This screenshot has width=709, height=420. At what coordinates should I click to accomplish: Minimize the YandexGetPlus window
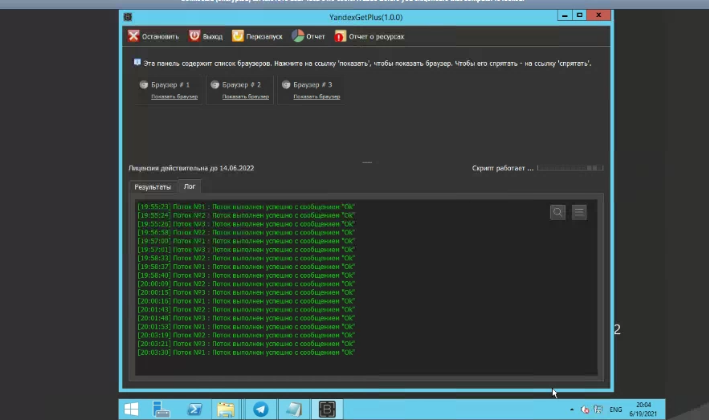[564, 15]
